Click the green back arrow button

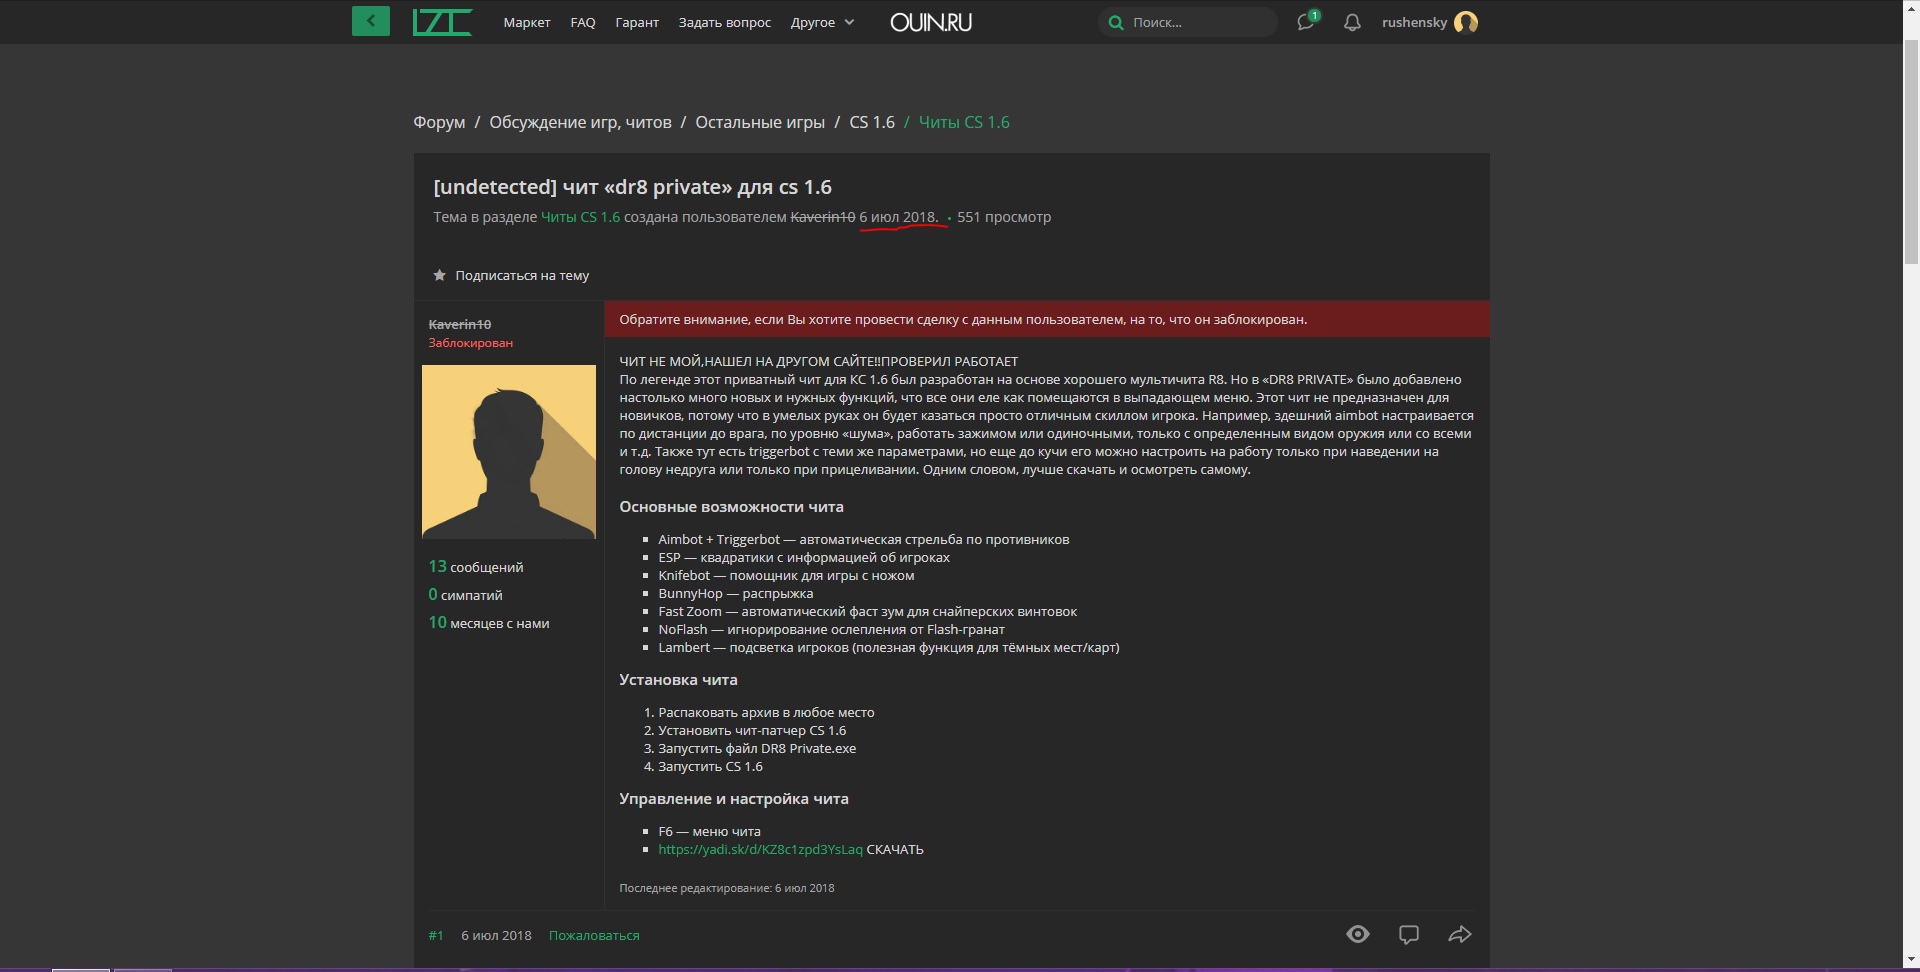(x=370, y=21)
